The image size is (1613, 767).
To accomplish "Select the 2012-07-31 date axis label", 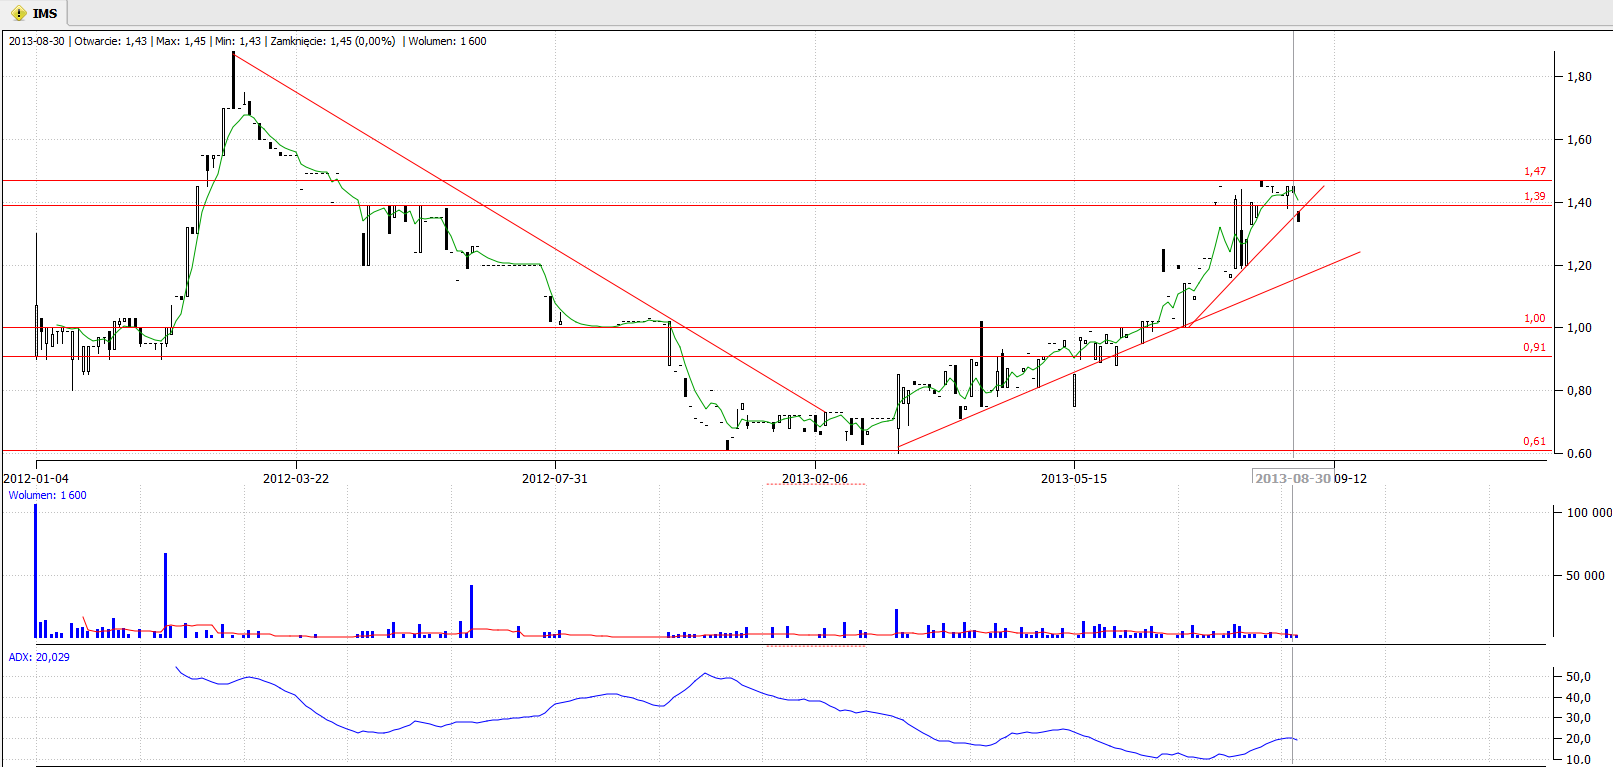I will (x=554, y=479).
